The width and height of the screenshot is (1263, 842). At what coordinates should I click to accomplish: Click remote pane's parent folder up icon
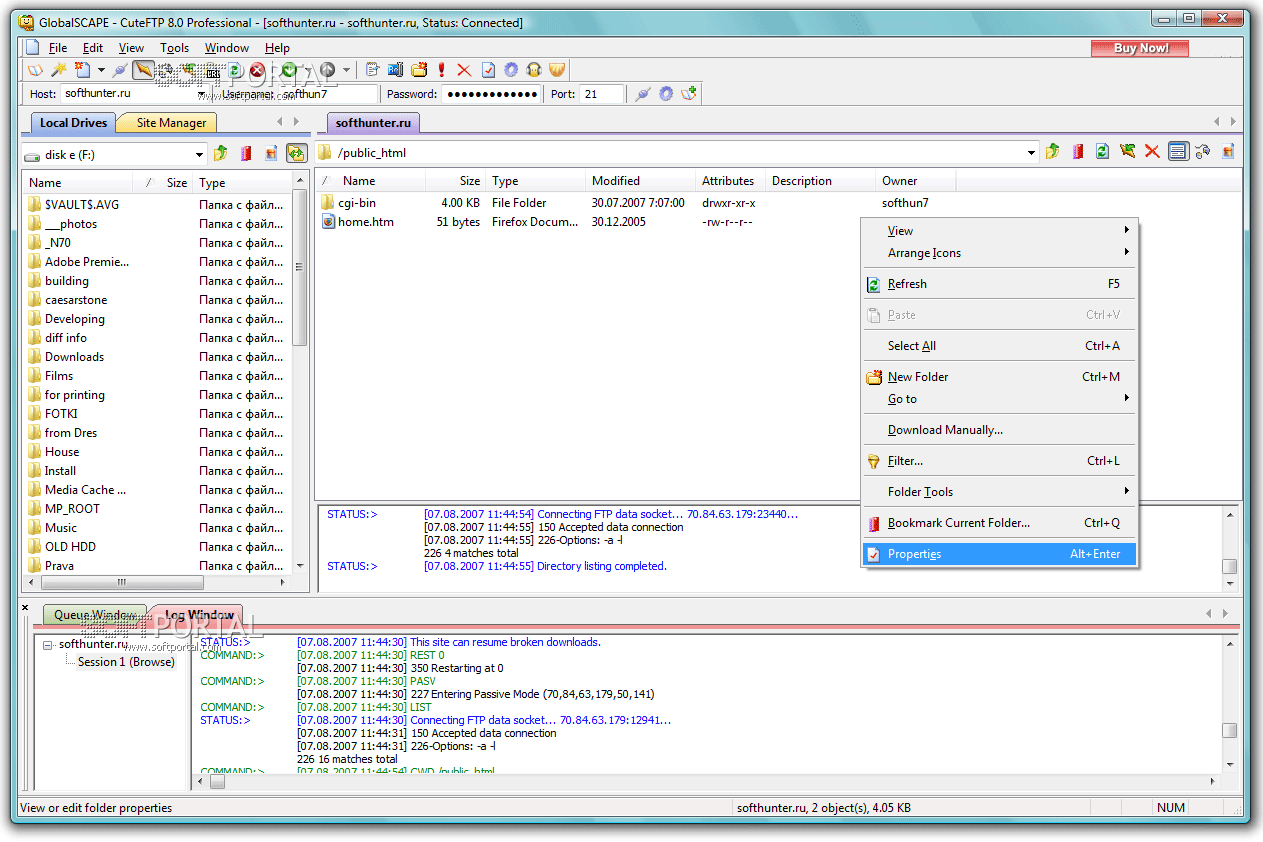point(1052,152)
